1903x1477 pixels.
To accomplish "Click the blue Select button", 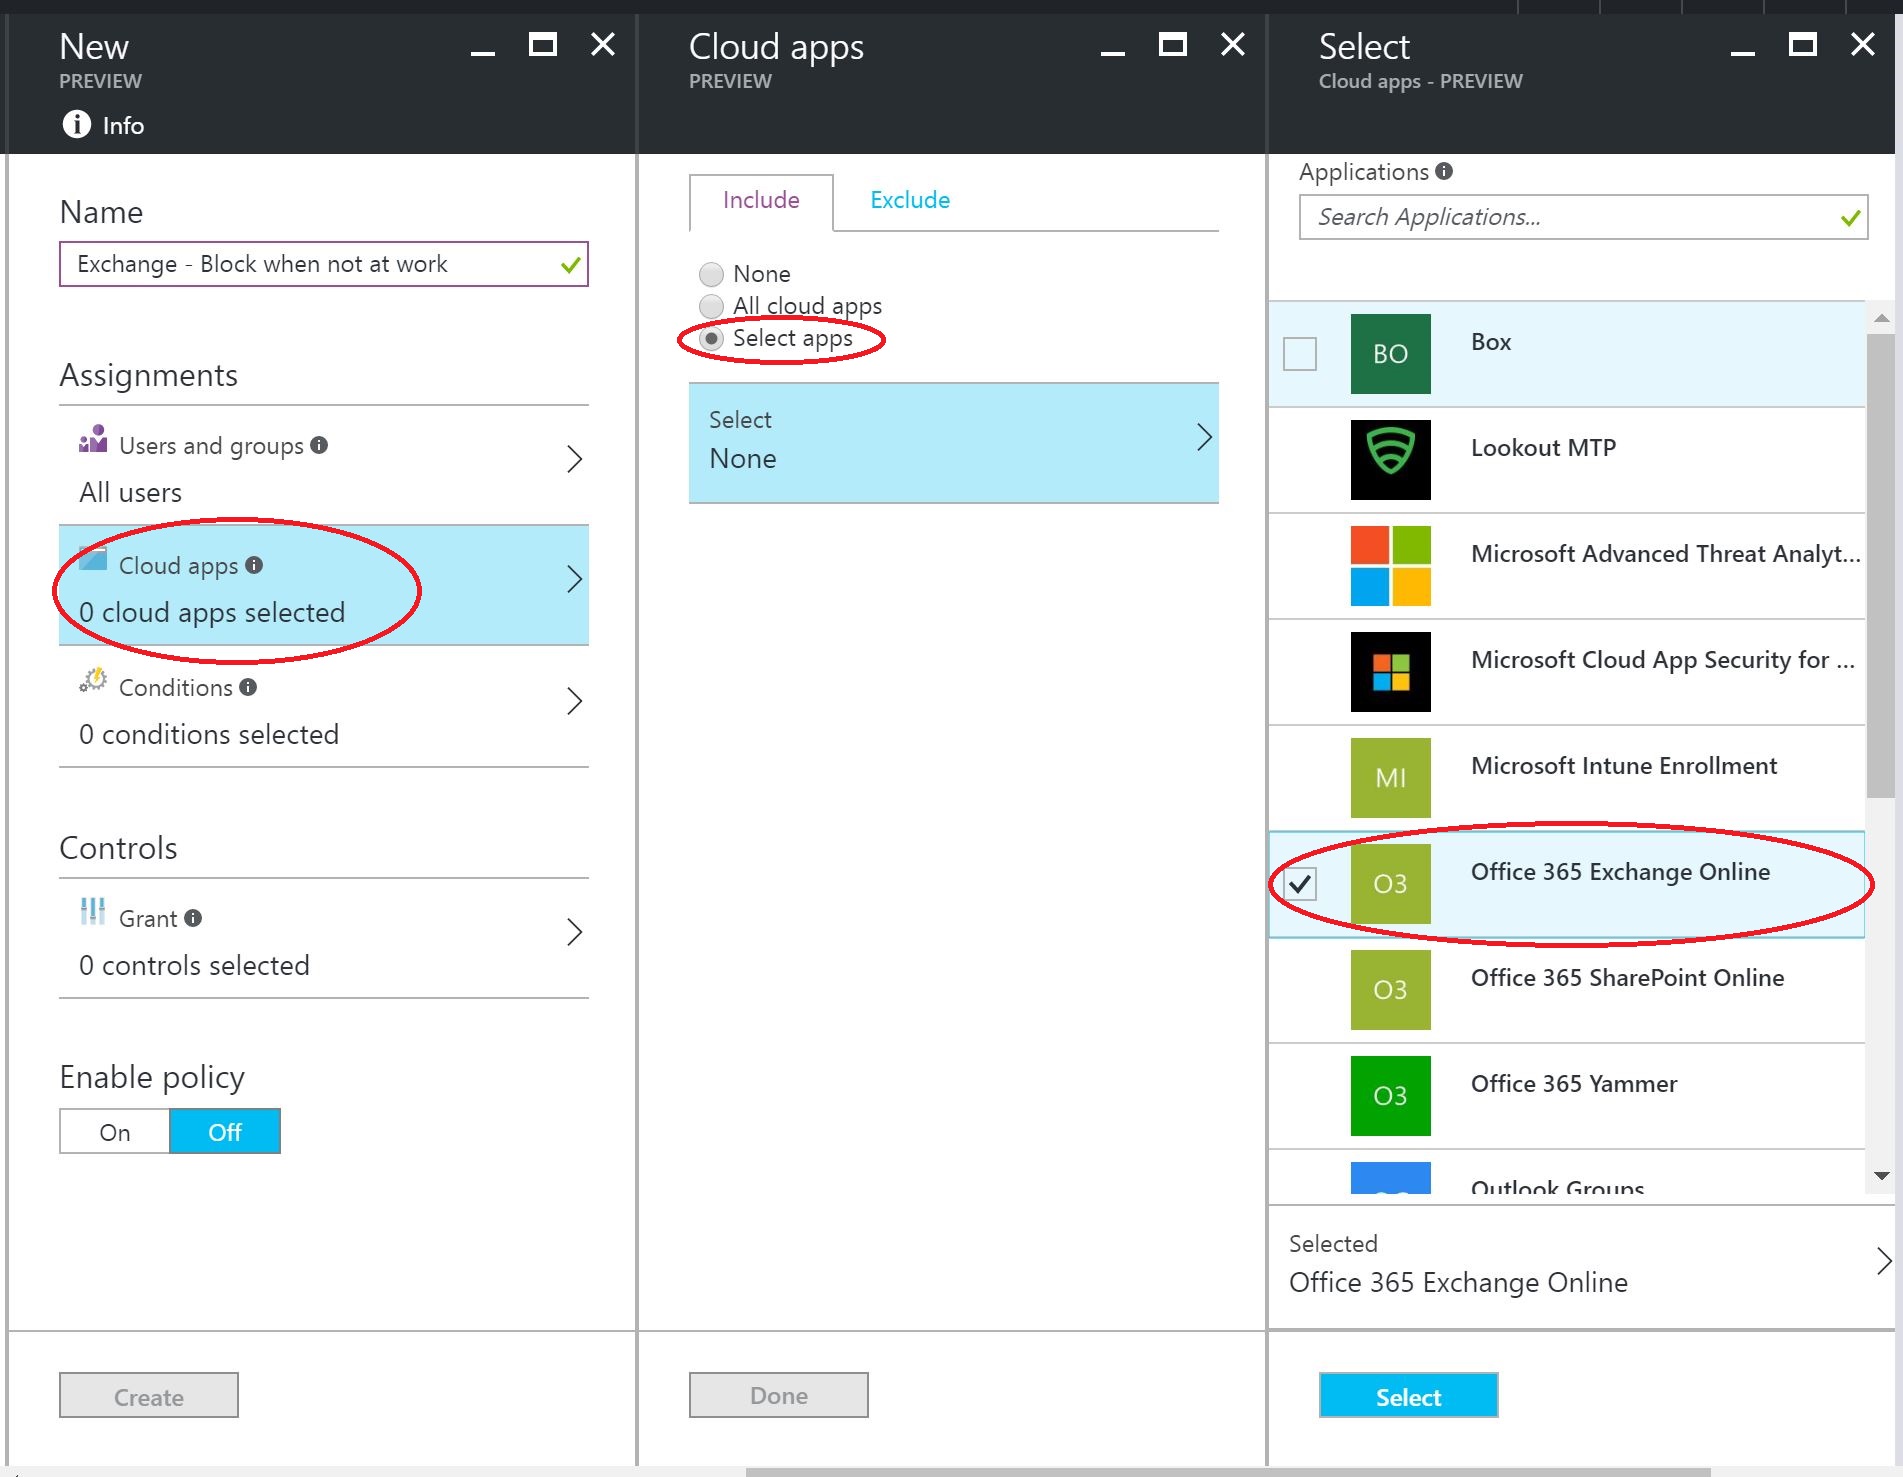I will (x=1408, y=1396).
